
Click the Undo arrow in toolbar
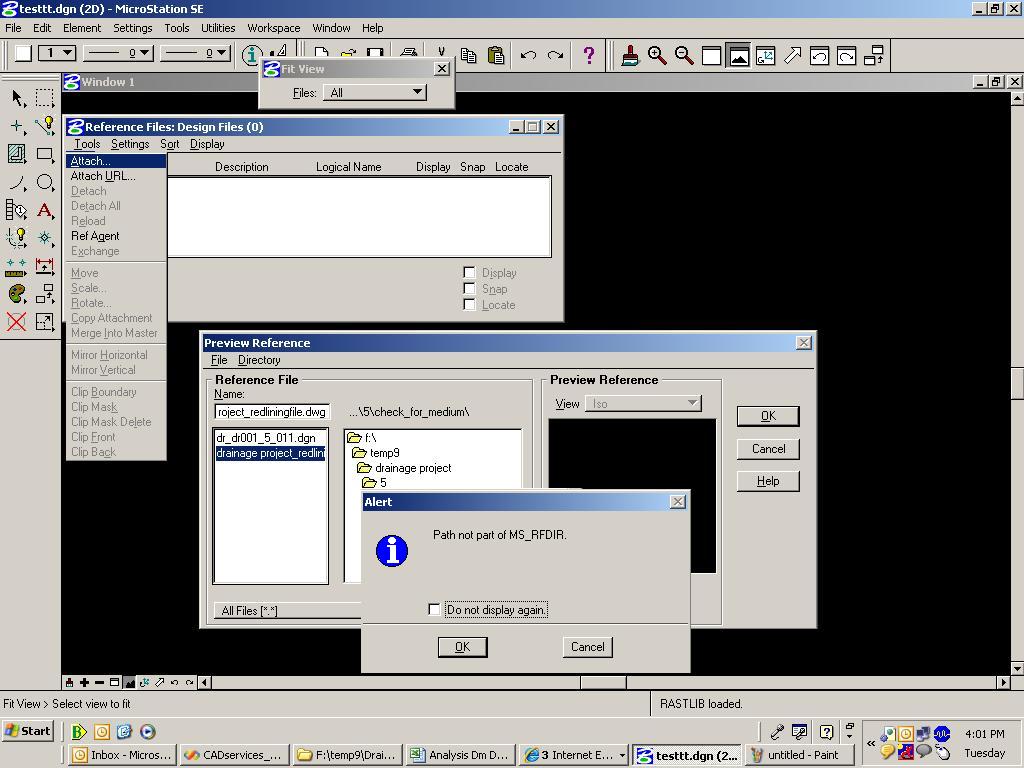[x=528, y=56]
